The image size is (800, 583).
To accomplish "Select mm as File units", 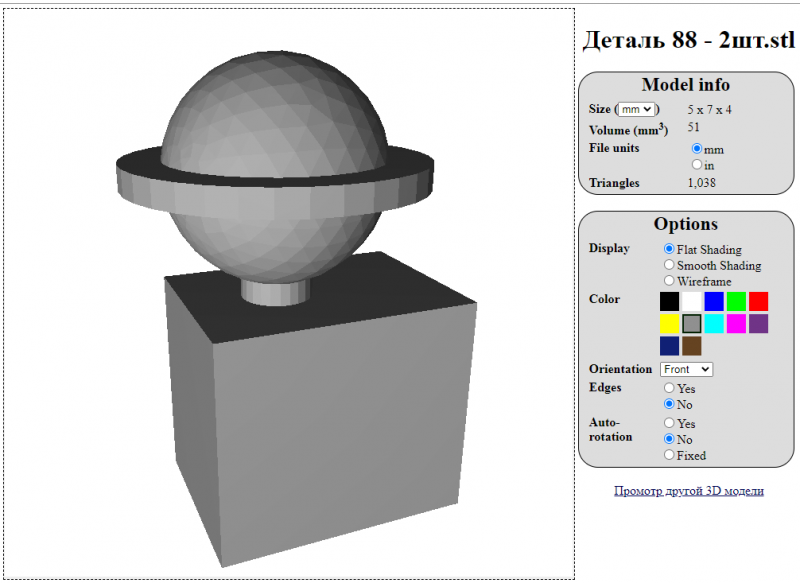I will coord(697,149).
